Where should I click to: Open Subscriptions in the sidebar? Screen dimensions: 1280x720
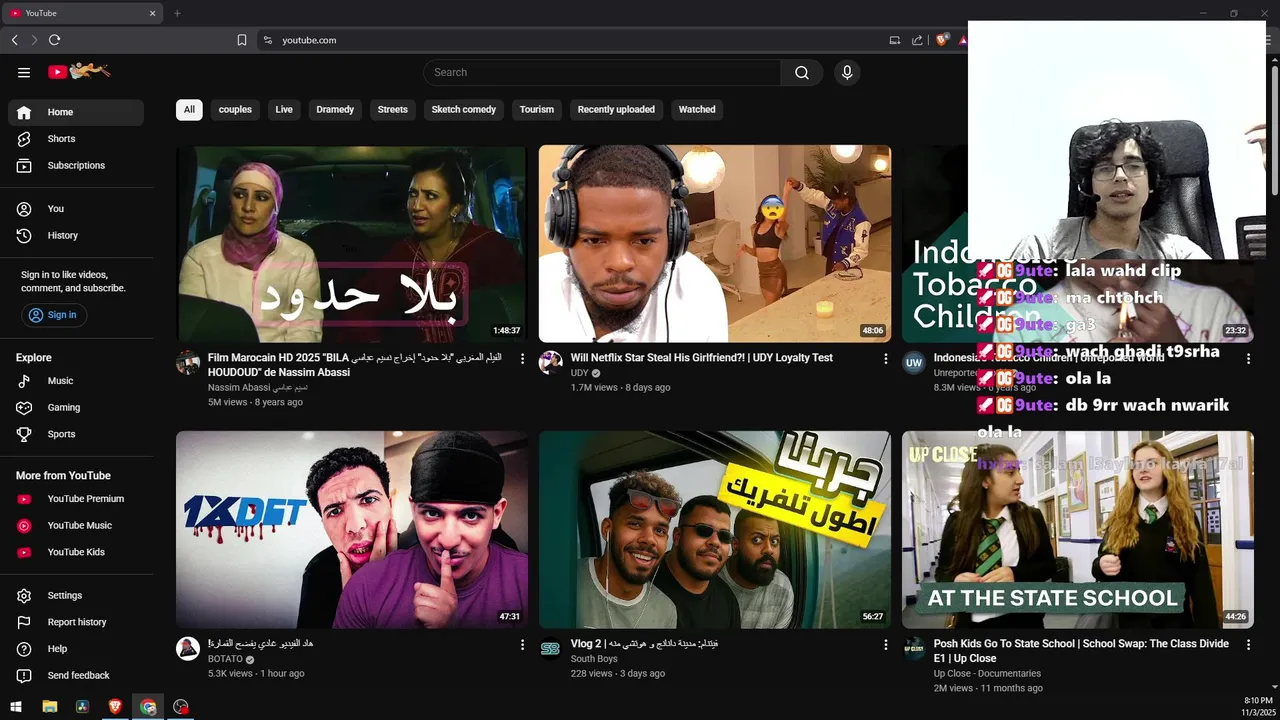tap(76, 165)
